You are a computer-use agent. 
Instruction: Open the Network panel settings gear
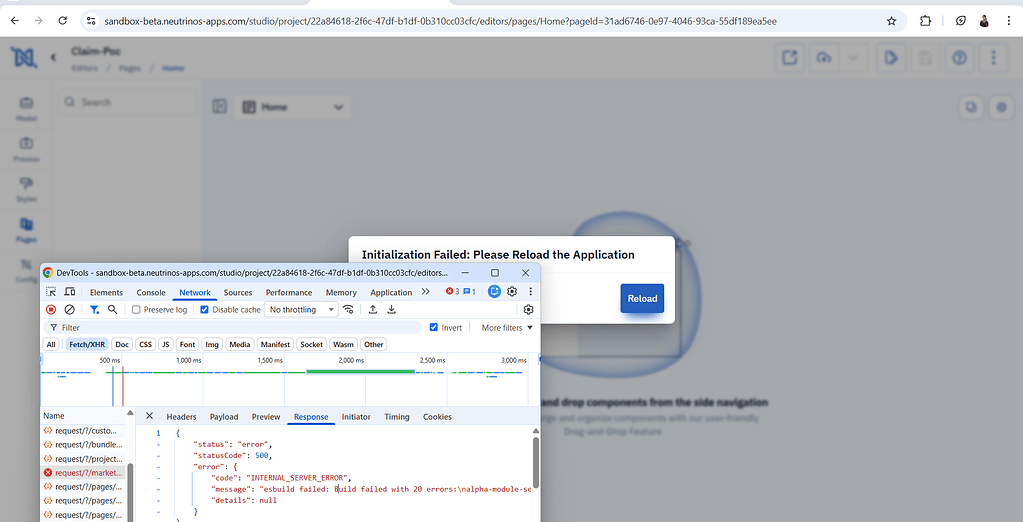click(x=528, y=309)
